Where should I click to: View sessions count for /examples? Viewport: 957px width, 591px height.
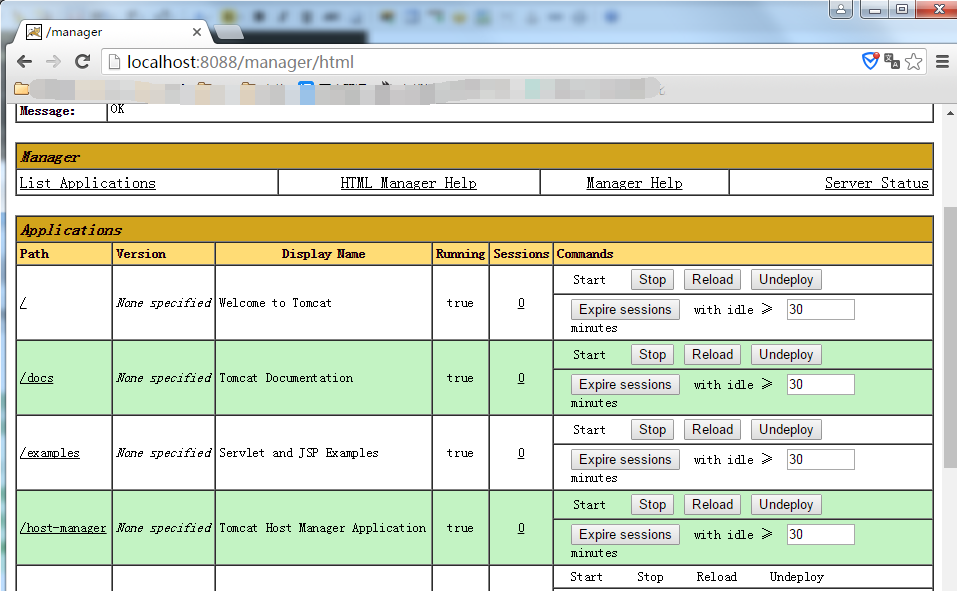[x=521, y=453]
